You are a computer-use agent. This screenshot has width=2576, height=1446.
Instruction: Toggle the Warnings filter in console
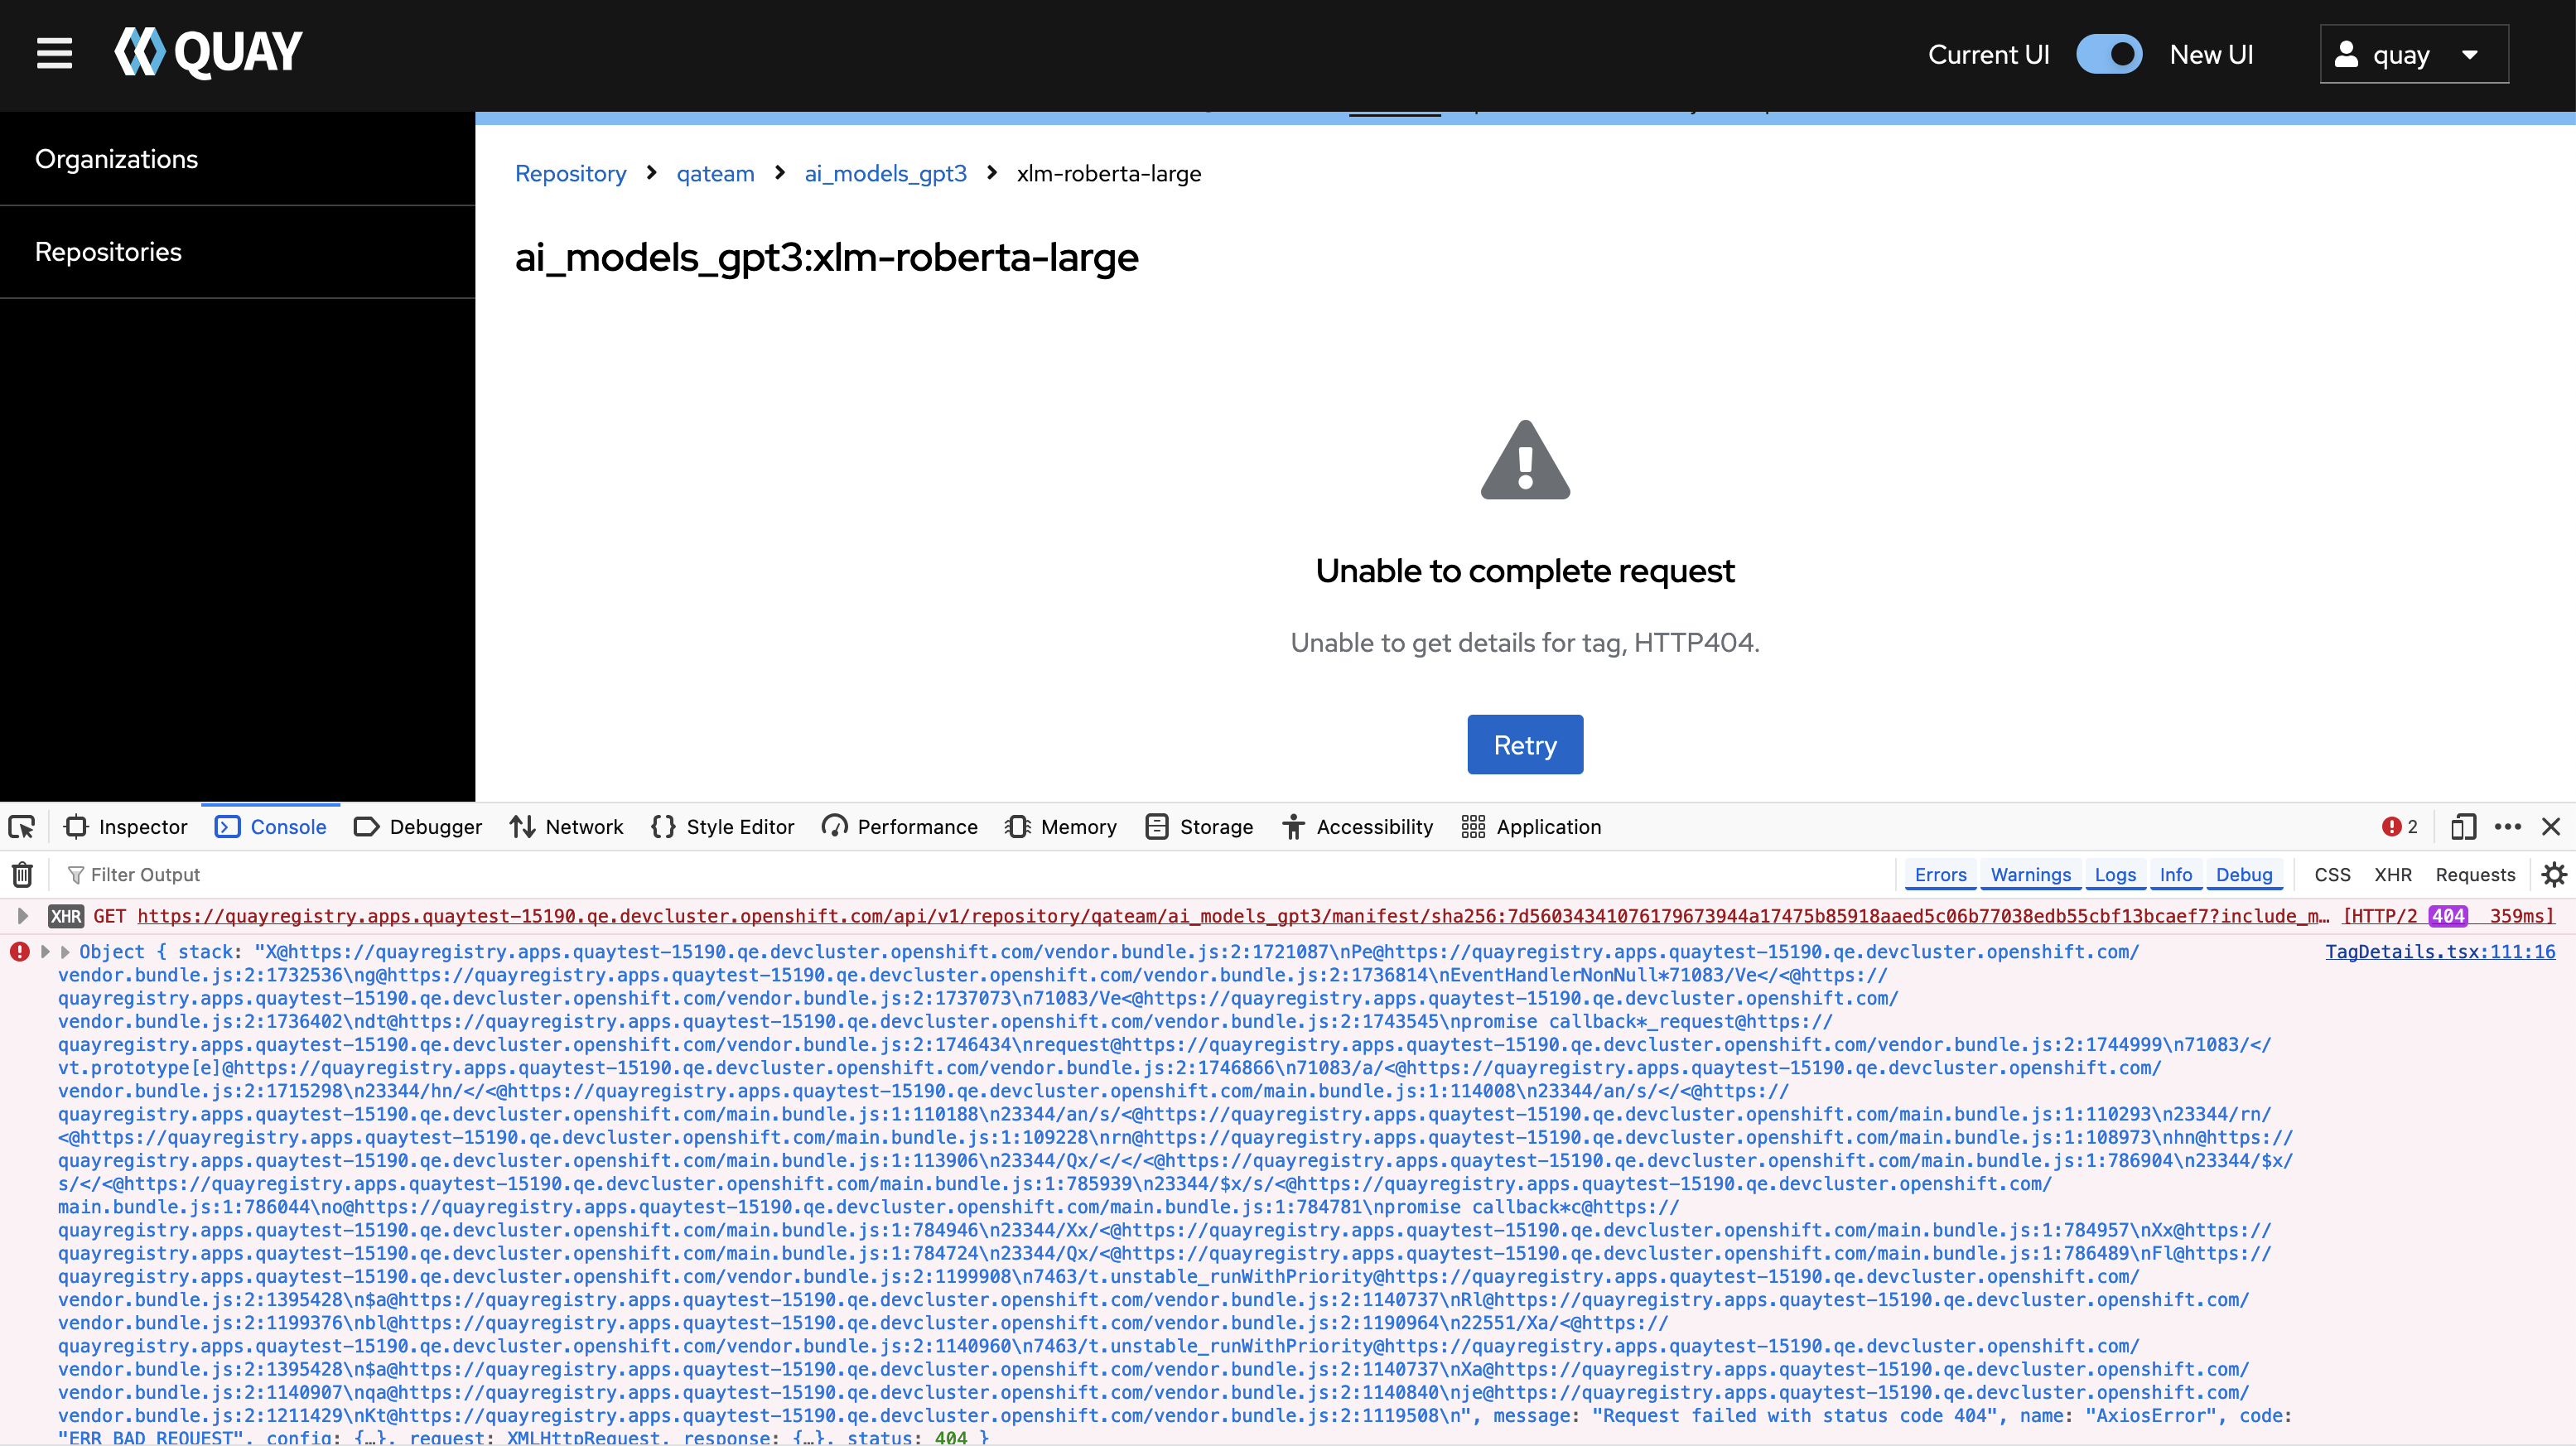pos(2030,875)
